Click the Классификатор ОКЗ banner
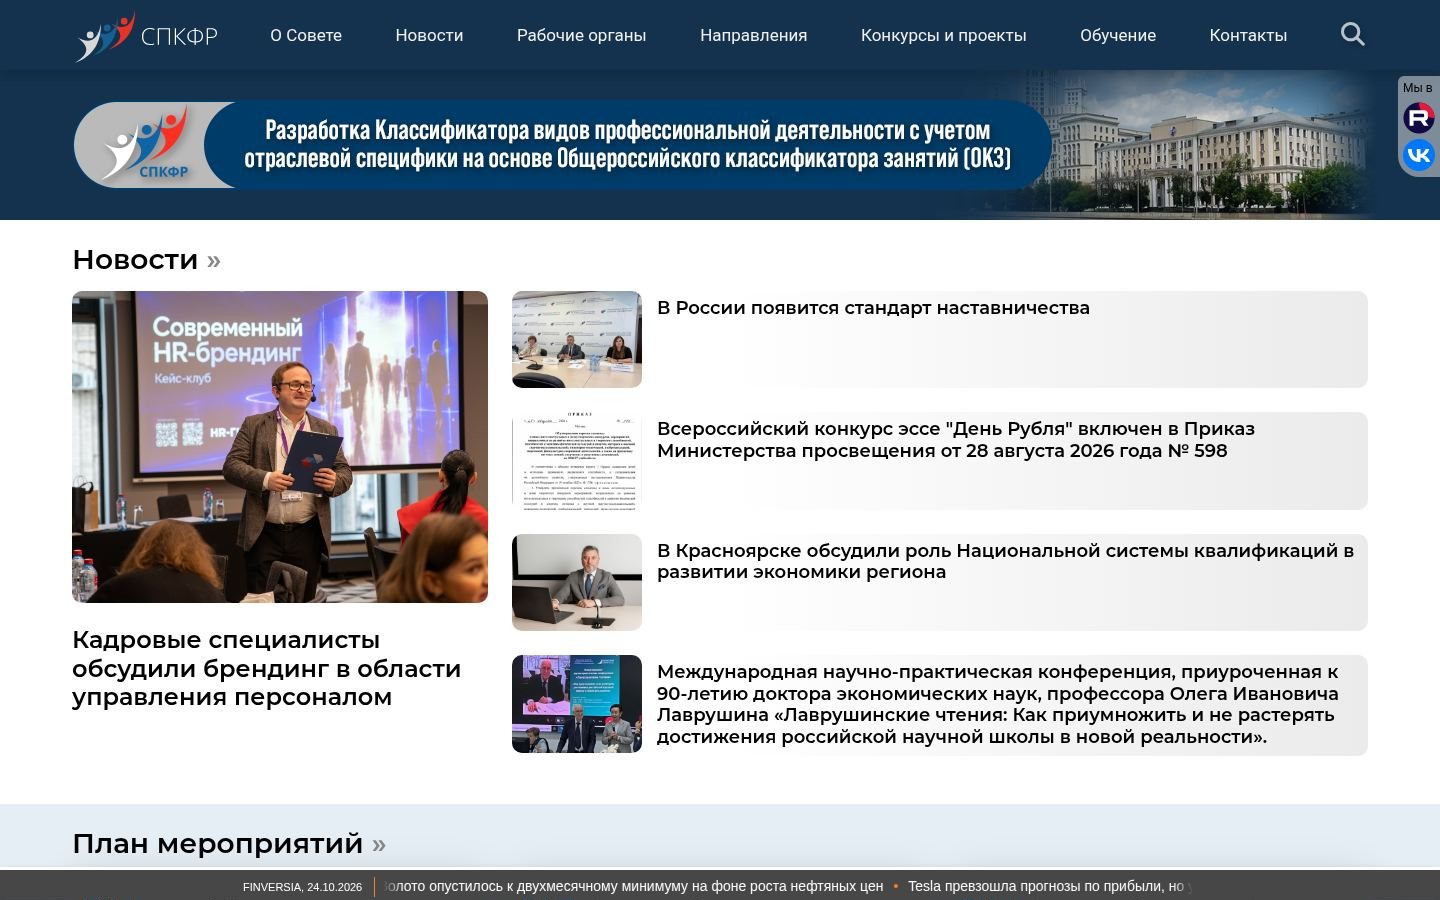The image size is (1440, 900). [x=562, y=145]
